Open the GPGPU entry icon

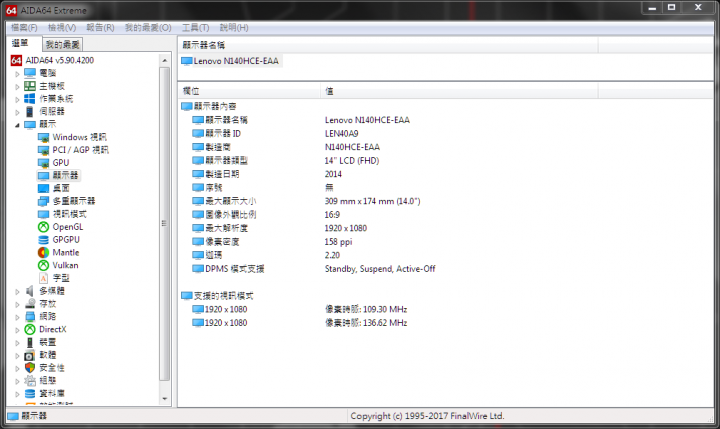[x=43, y=240]
